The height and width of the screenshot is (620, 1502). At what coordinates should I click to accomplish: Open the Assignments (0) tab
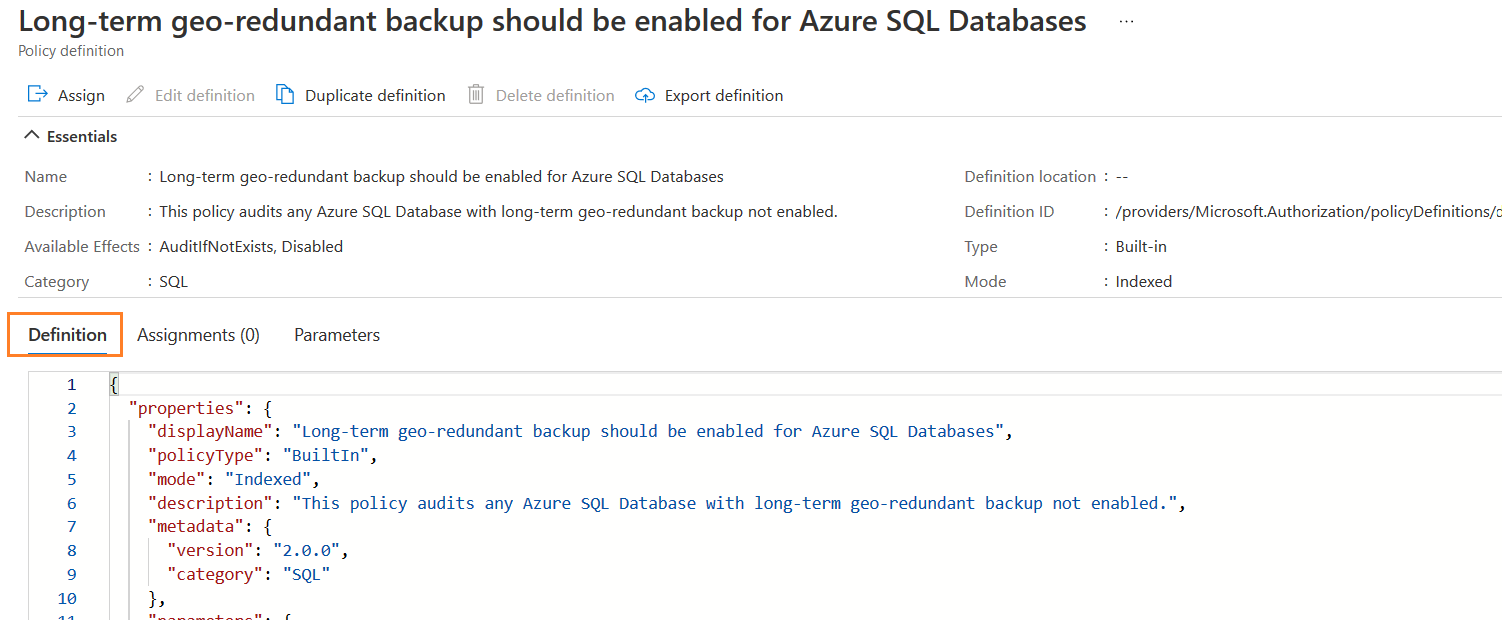click(198, 335)
